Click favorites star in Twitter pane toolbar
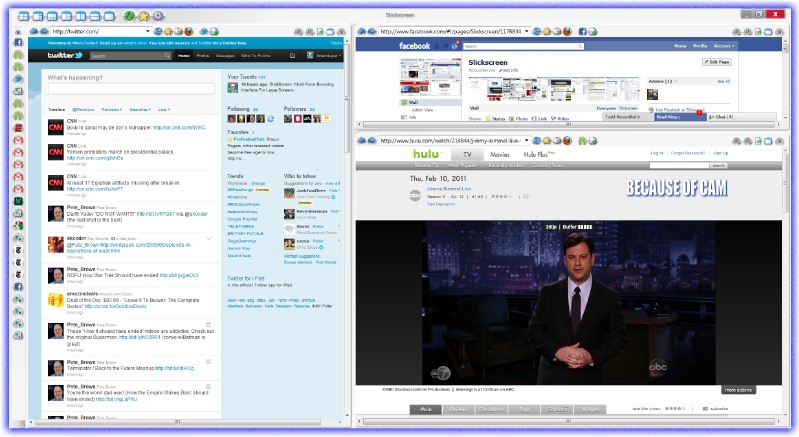This screenshot has height=437, width=799. tap(168, 32)
